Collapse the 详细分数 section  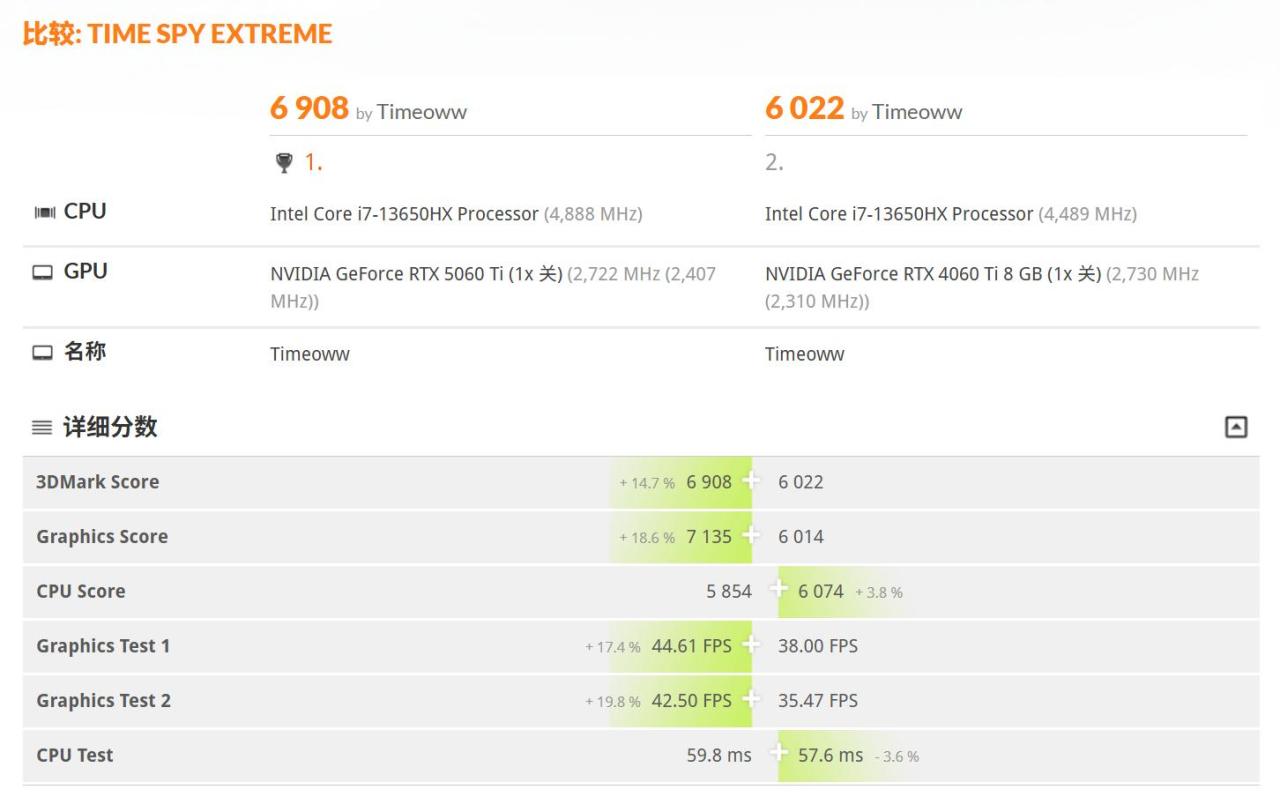click(1236, 428)
